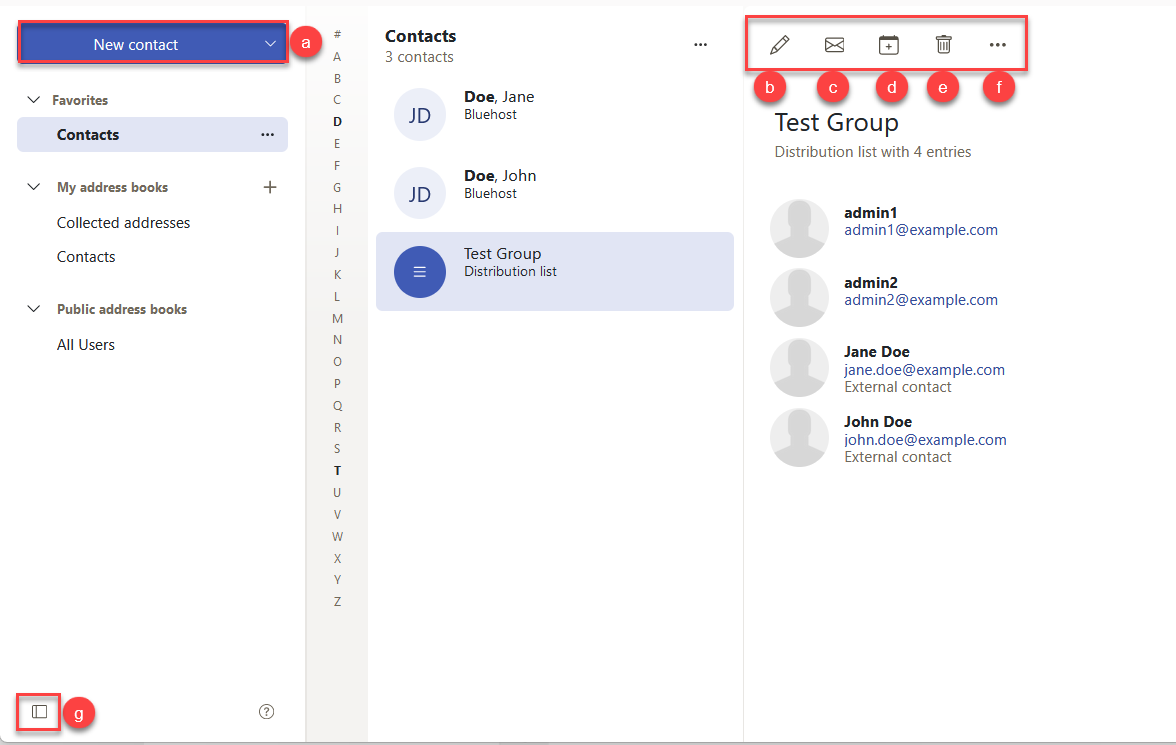Screen dimensions: 1176x745
Task: Select Collected addresses in the sidebar
Action: point(123,222)
